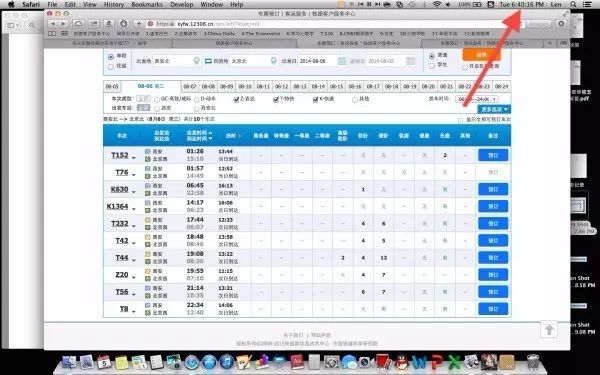The image size is (600, 375).
Task: Open the calendar icon for return date
Action: point(410,61)
